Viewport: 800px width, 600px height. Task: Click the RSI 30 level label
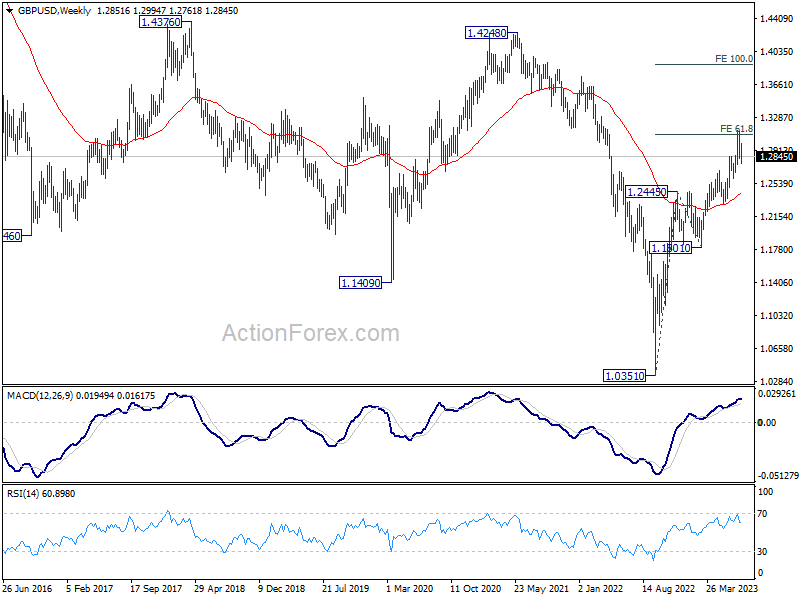tap(762, 552)
